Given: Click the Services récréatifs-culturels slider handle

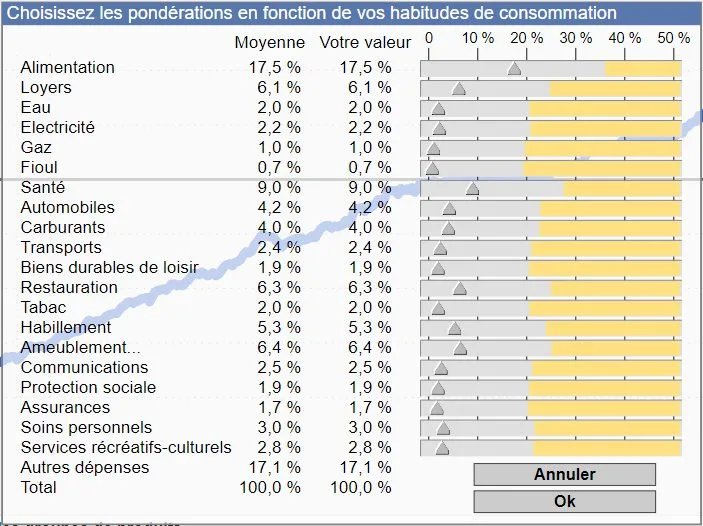Looking at the screenshot, I should (x=442, y=449).
